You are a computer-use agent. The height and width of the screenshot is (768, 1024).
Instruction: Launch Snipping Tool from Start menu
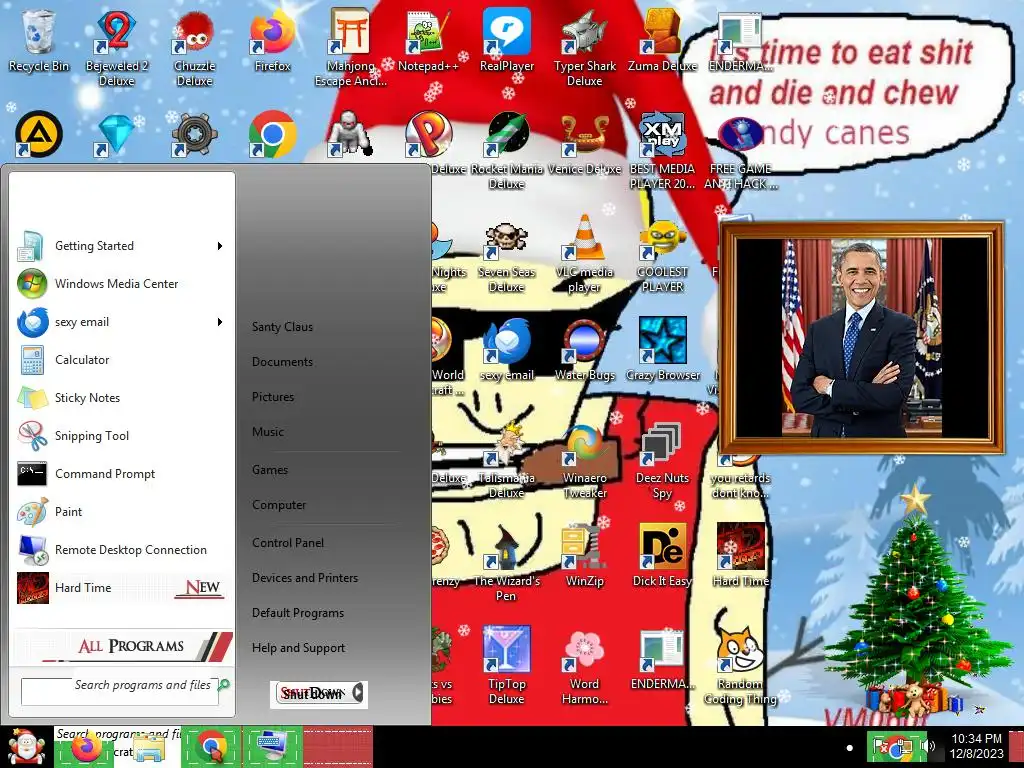coord(121,436)
